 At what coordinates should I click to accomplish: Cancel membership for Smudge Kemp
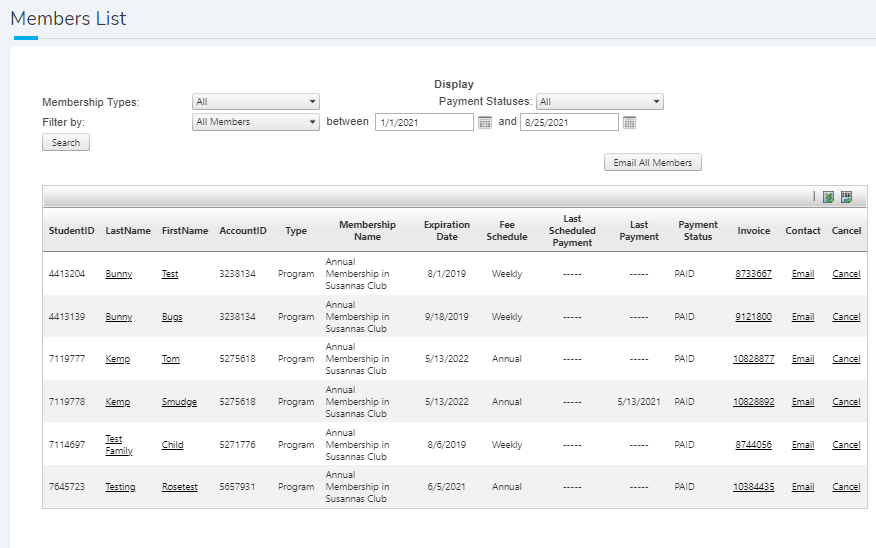point(846,402)
